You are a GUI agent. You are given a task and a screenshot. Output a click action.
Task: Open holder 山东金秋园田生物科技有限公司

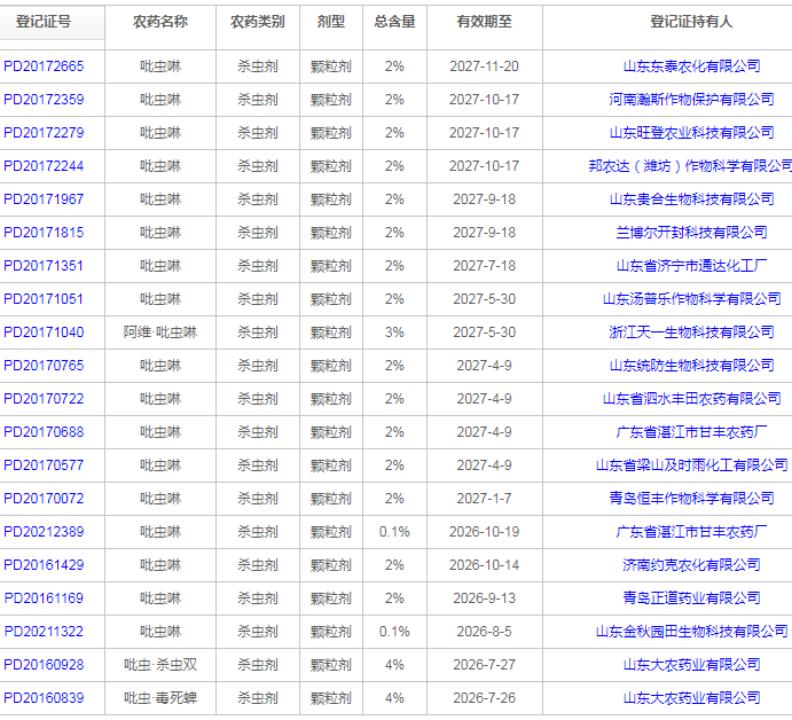(x=691, y=632)
